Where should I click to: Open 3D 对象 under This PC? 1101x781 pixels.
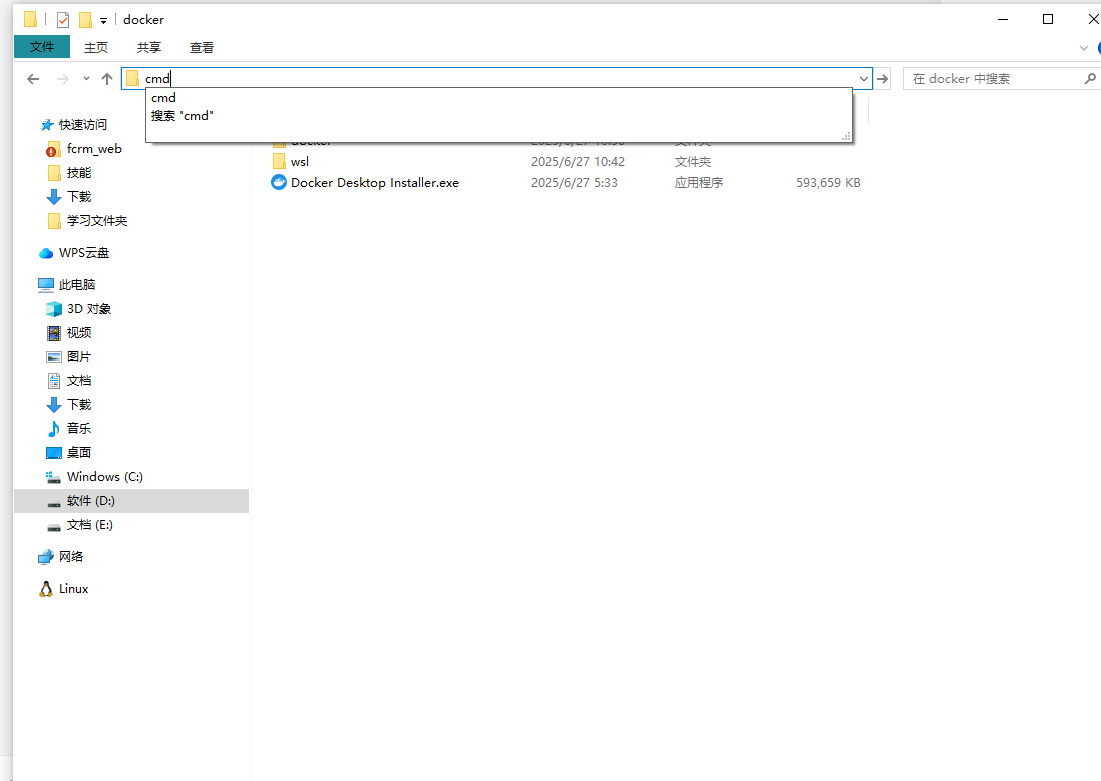click(x=88, y=309)
